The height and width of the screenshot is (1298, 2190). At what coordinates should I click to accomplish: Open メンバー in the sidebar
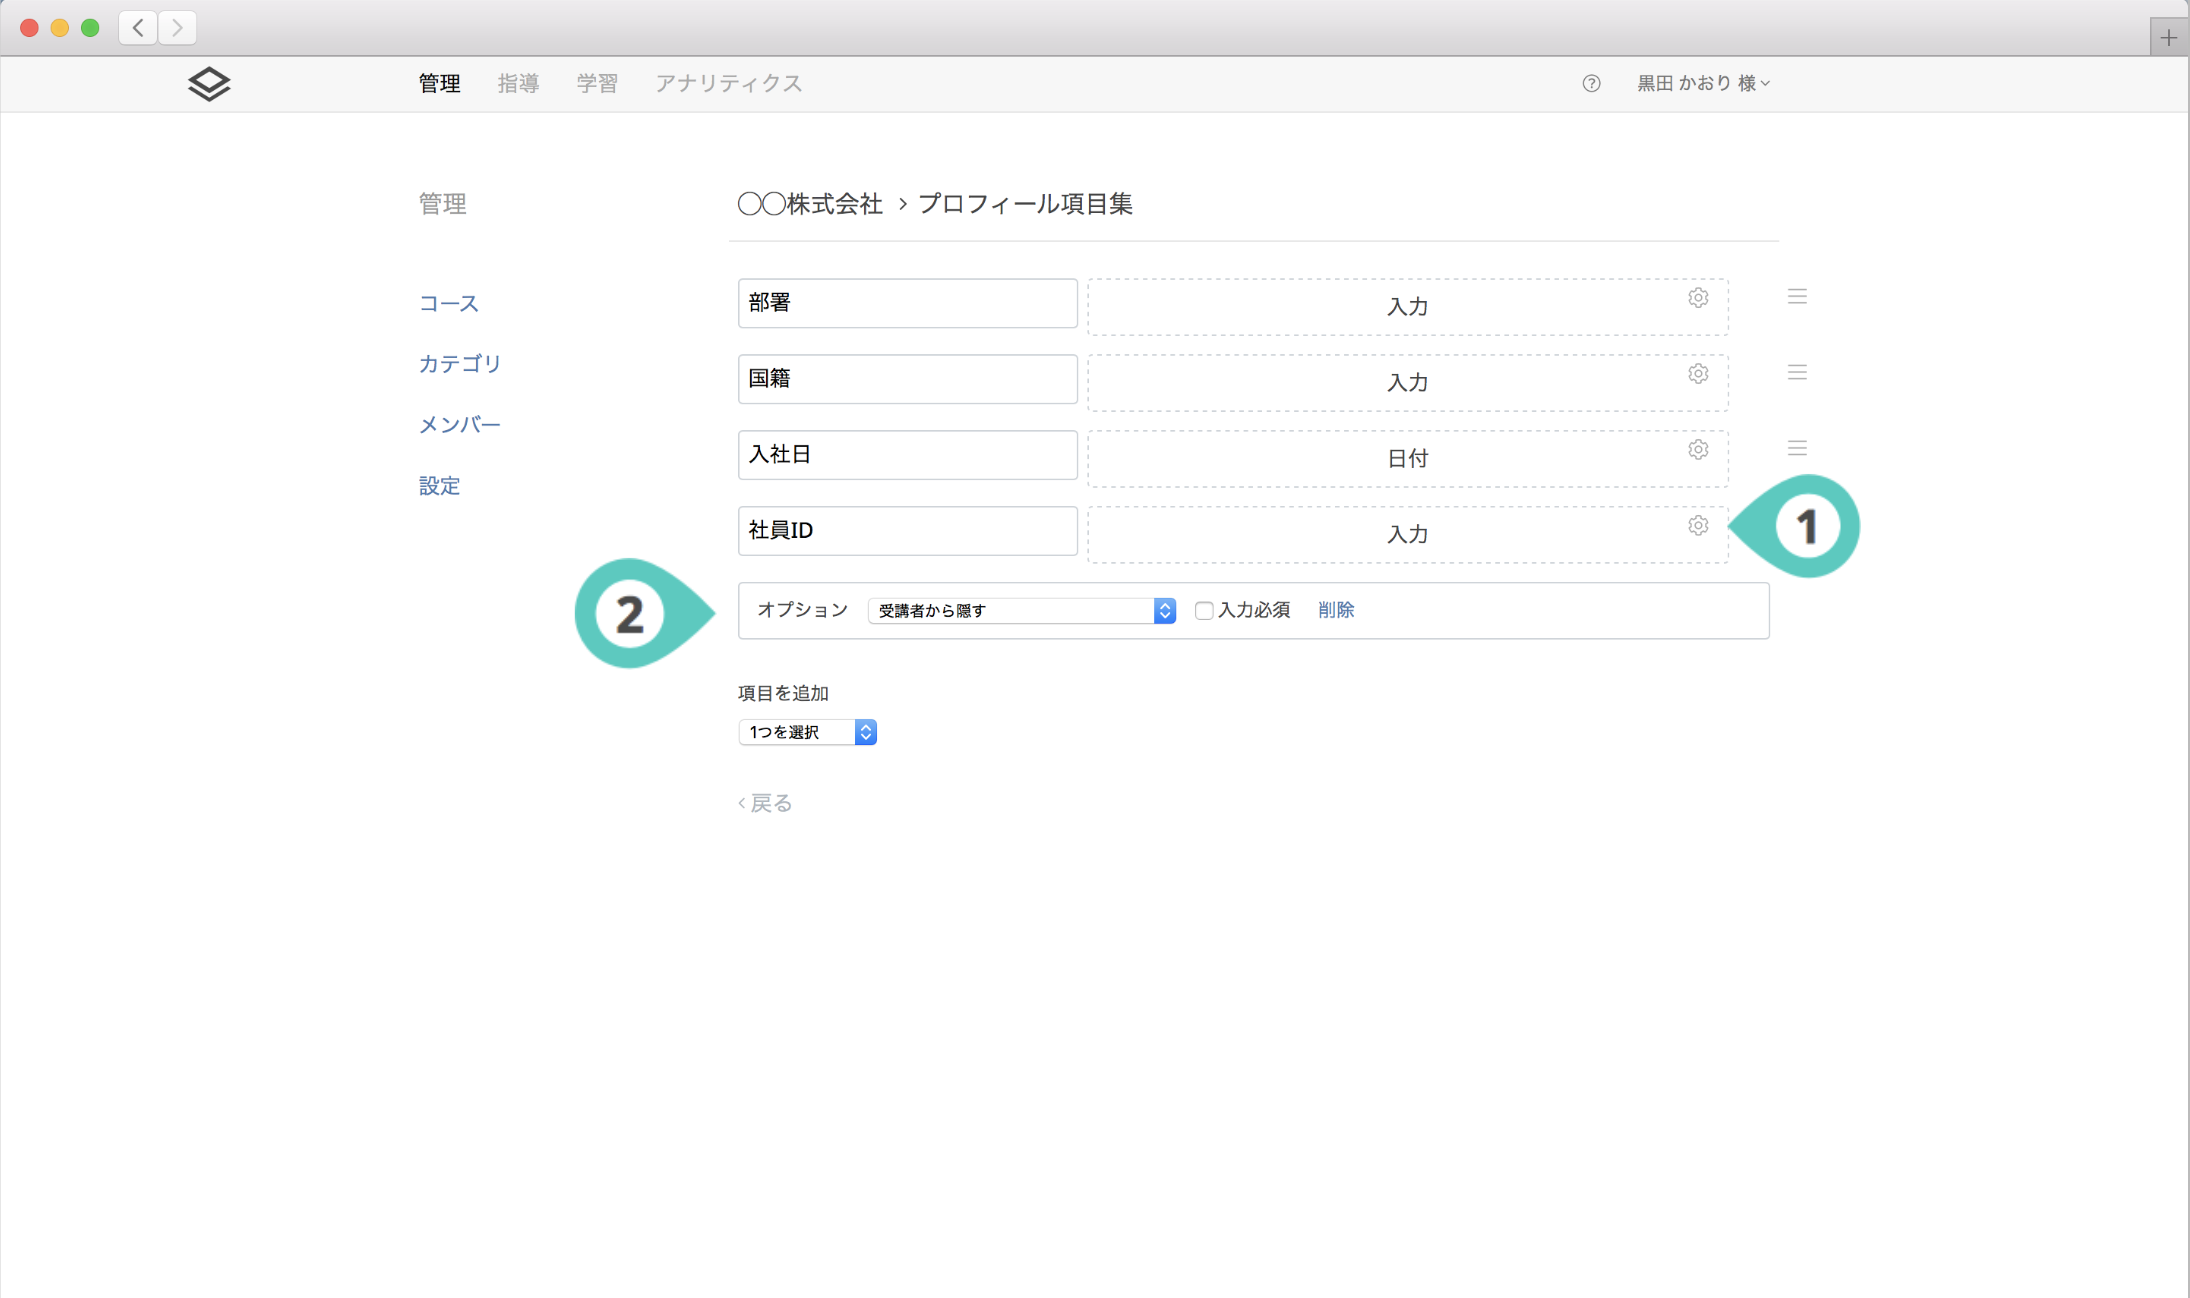pyautogui.click(x=459, y=425)
